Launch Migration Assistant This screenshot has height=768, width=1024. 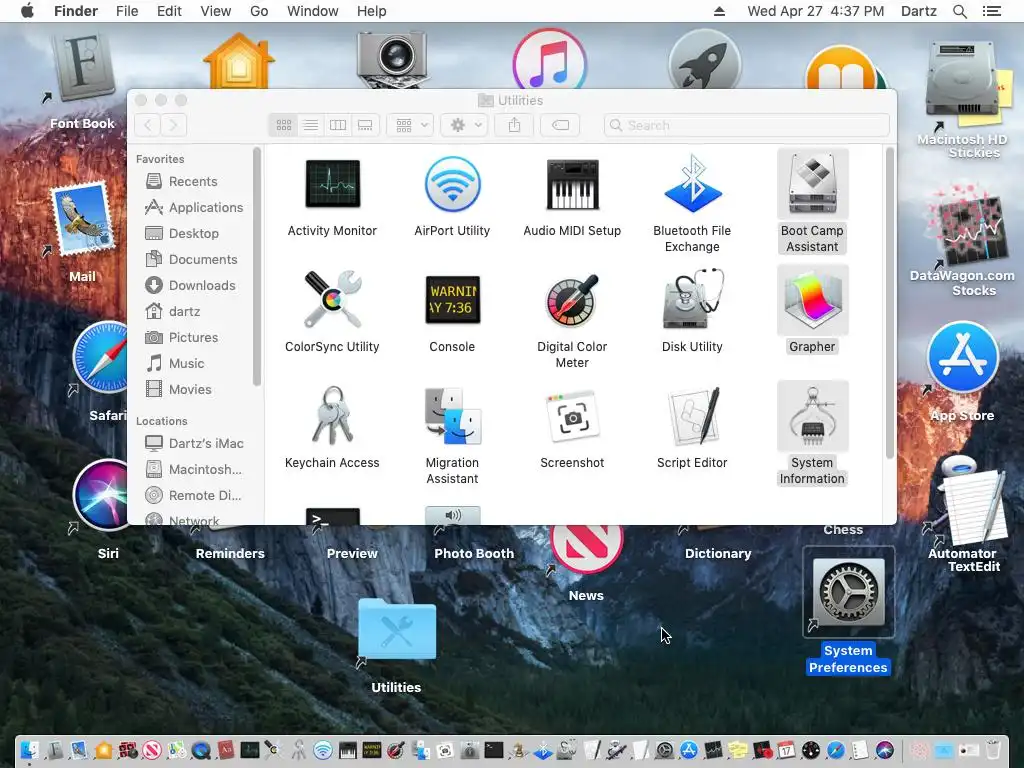point(452,416)
